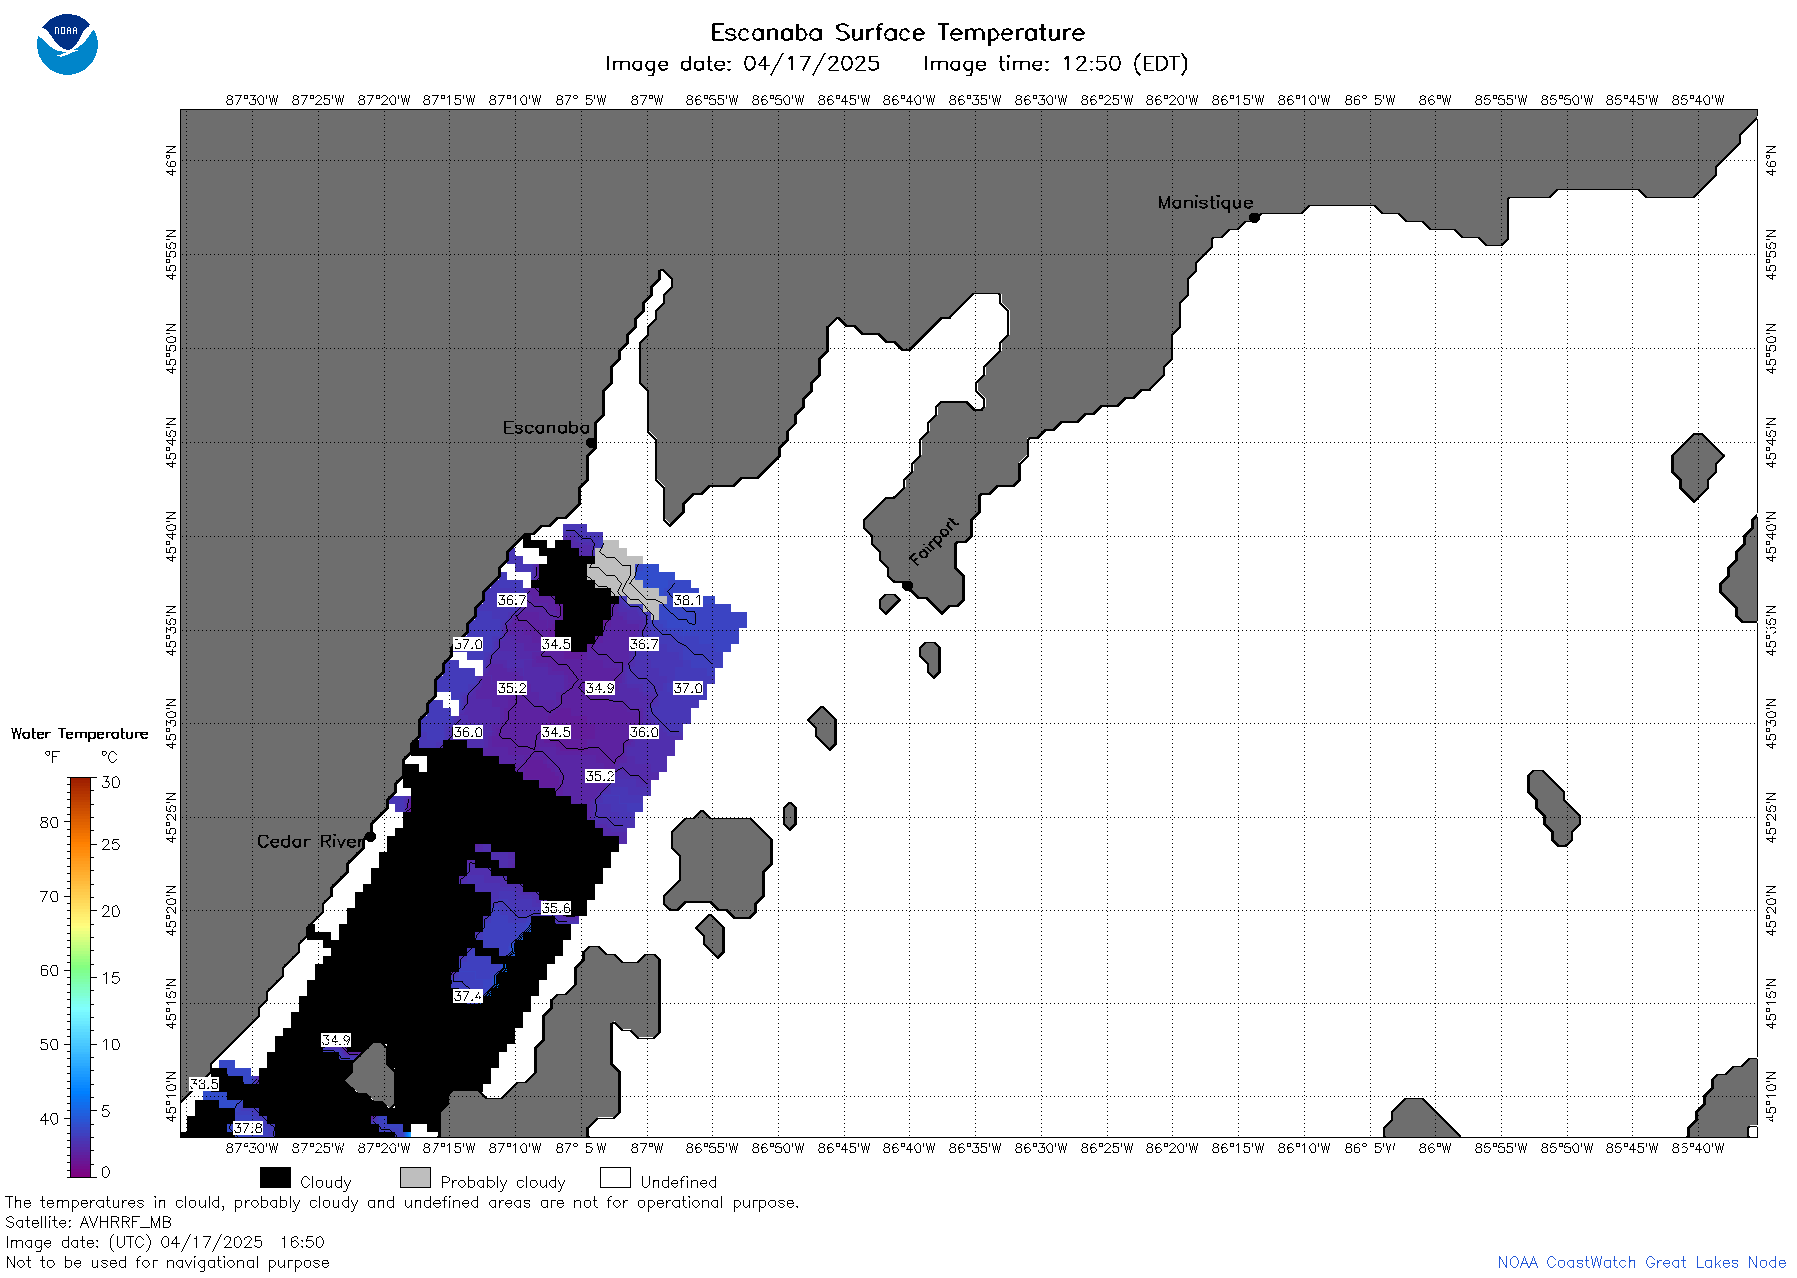Click the 38.1 temperature reading on map
This screenshot has width=1797, height=1278.
687,600
